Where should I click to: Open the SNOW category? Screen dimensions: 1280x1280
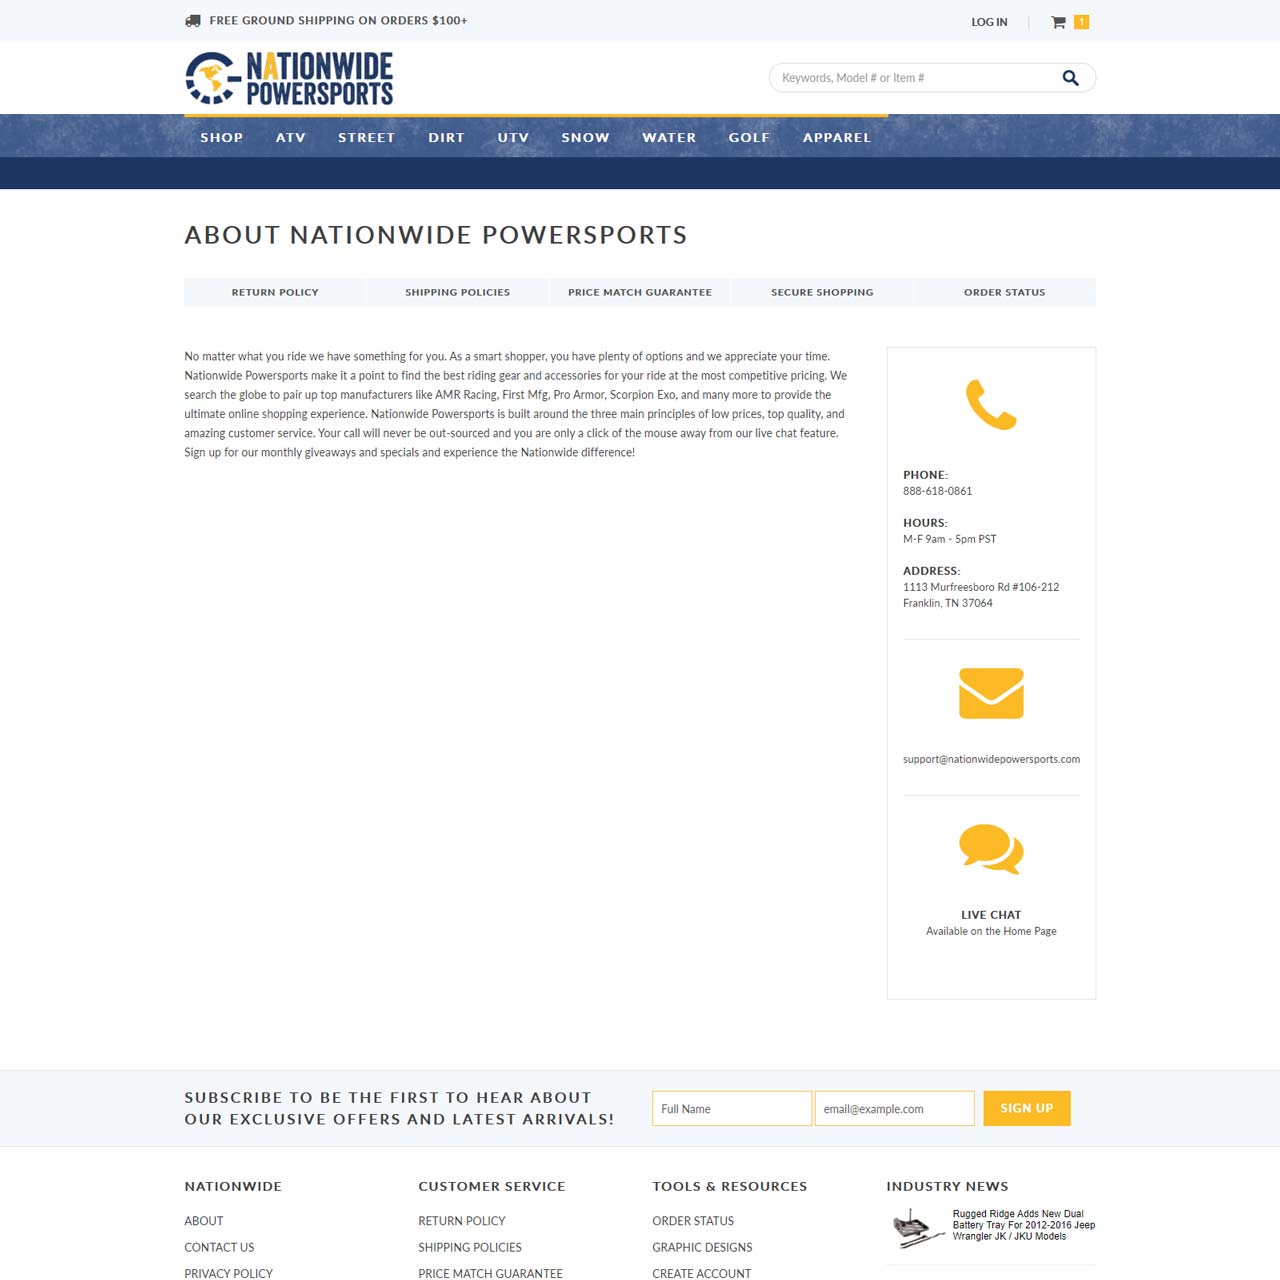(x=586, y=138)
